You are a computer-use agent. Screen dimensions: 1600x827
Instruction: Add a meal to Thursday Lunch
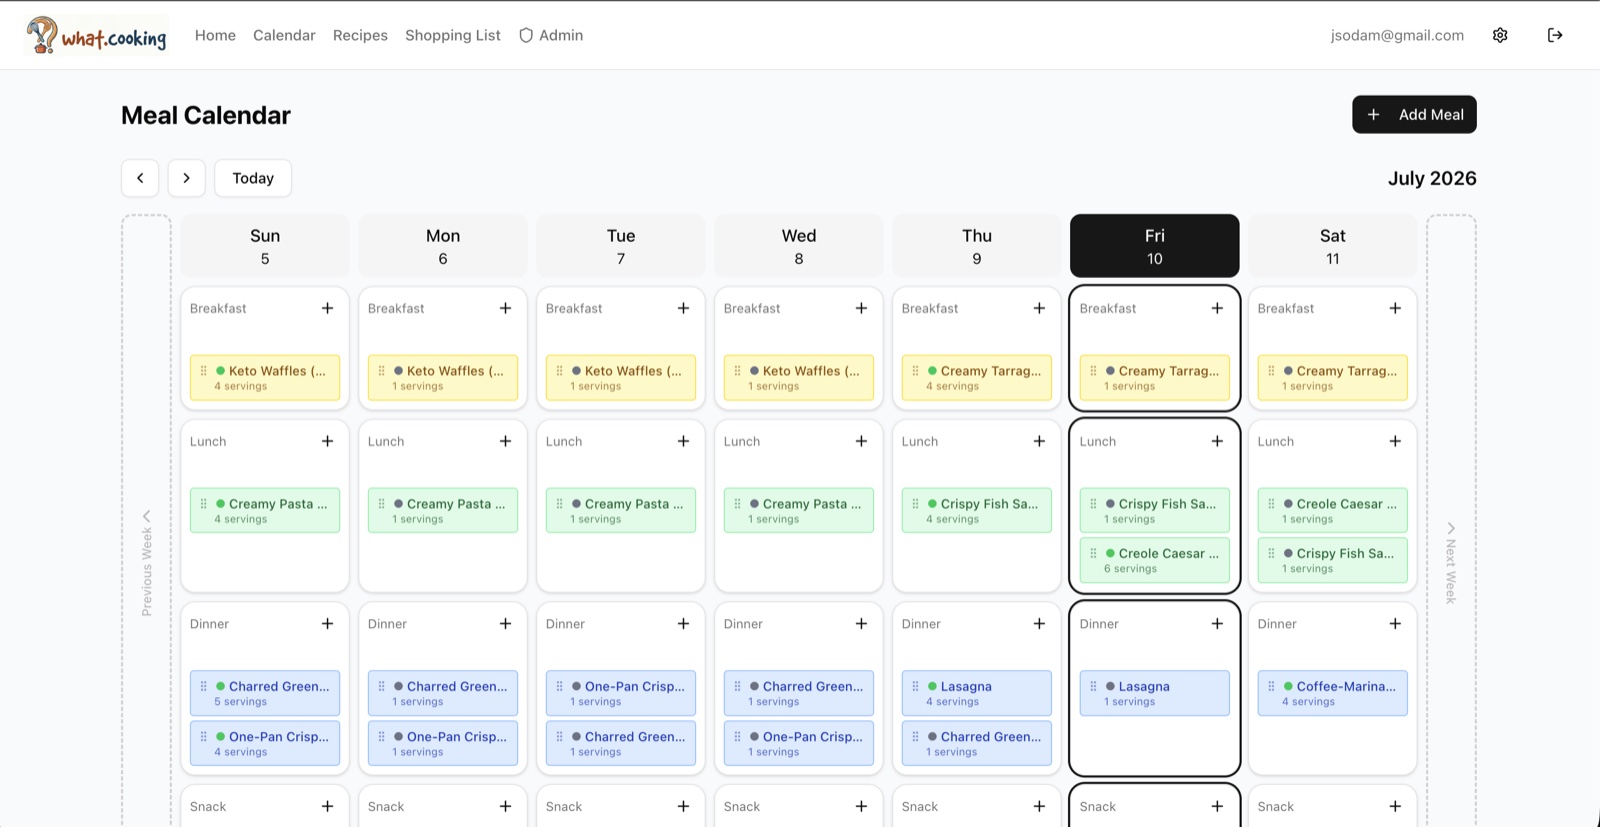click(1039, 441)
